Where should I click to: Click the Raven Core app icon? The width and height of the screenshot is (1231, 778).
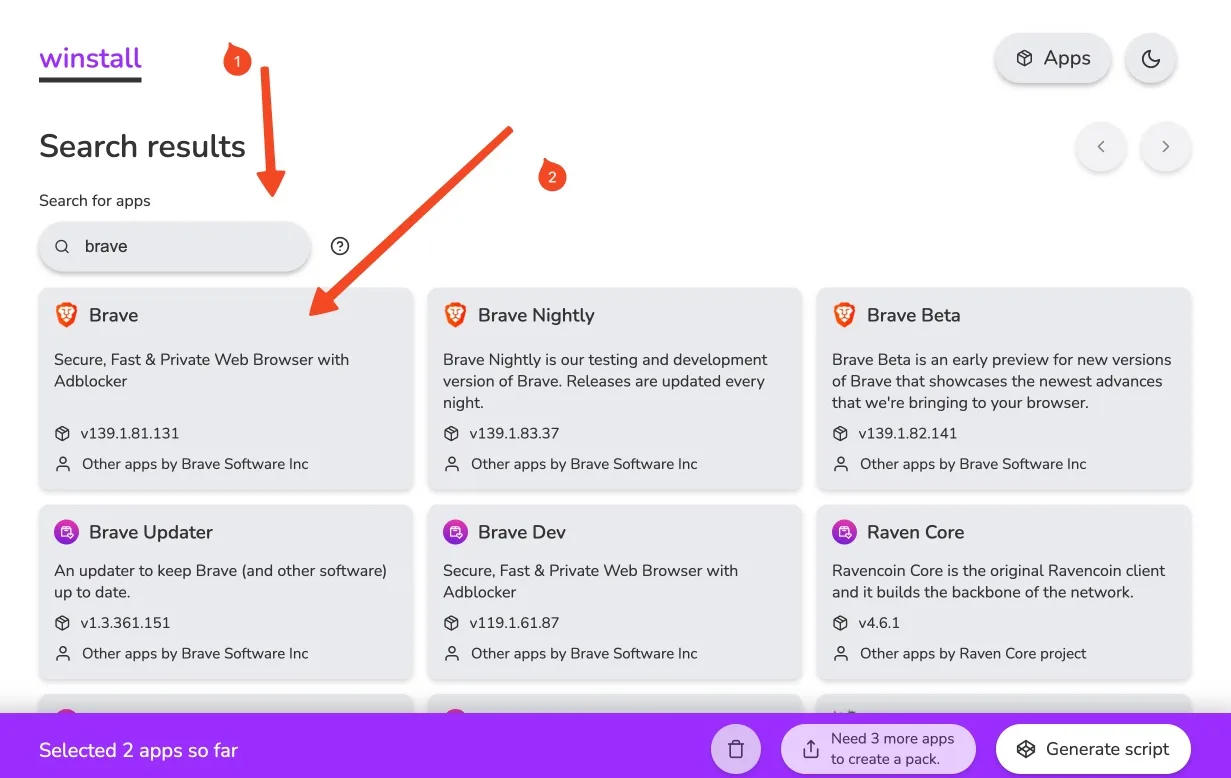point(844,532)
